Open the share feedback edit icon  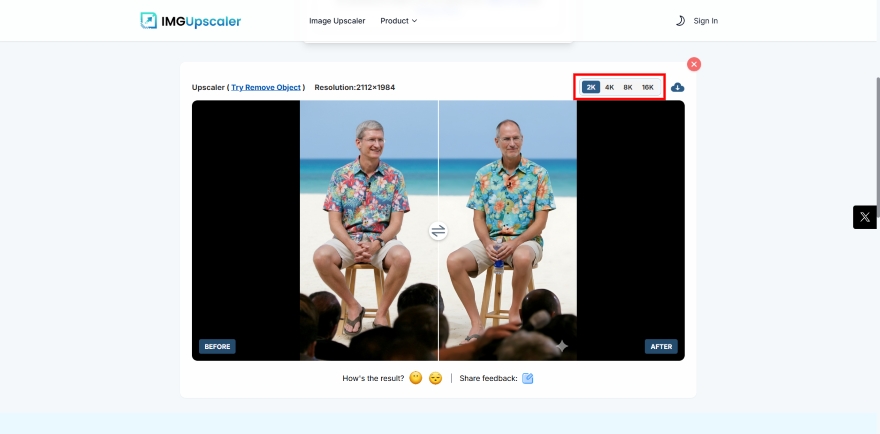[x=528, y=378]
